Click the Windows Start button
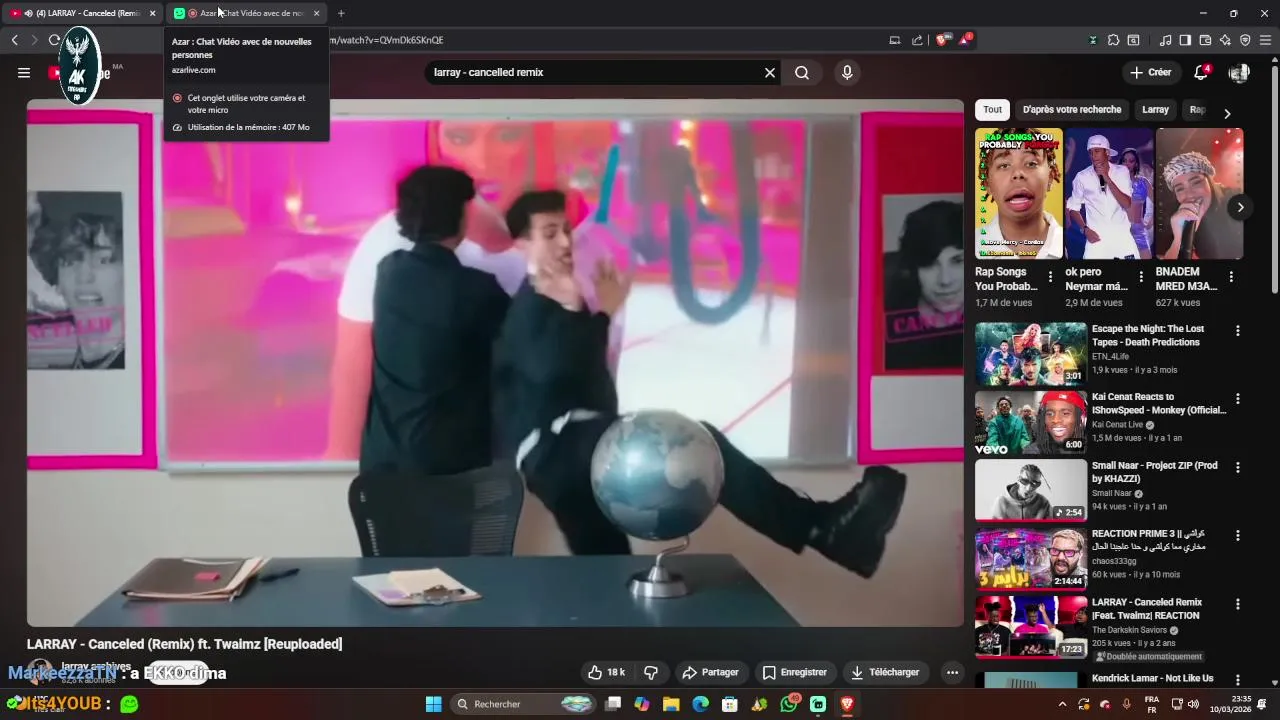 [433, 704]
